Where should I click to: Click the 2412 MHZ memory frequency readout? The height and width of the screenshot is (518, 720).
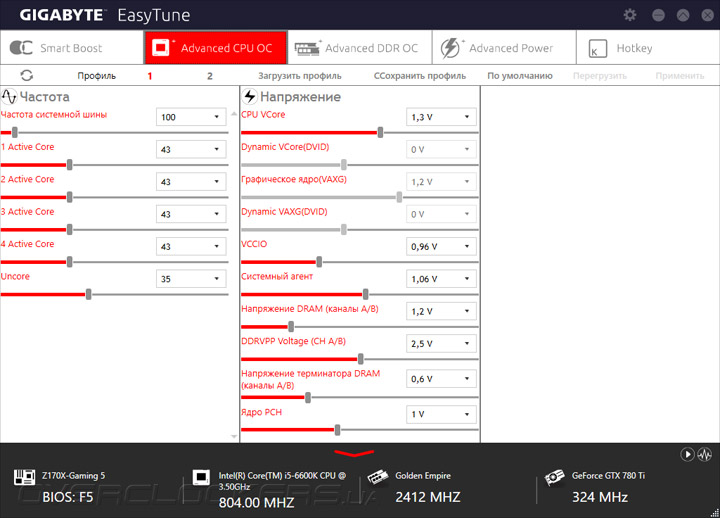[x=428, y=497]
